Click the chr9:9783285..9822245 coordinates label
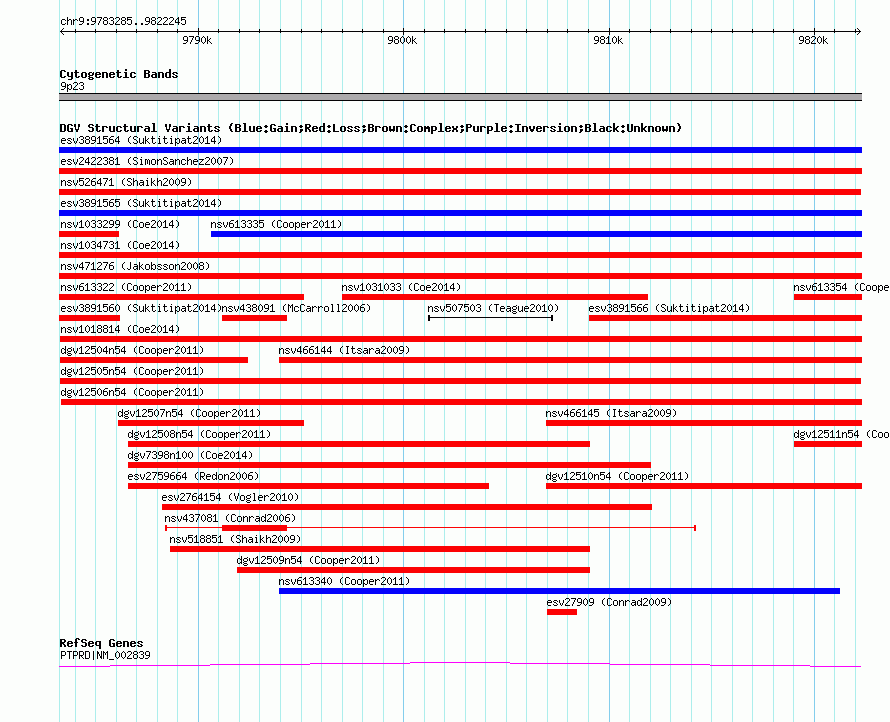Viewport: 890px width, 722px height. pos(123,21)
